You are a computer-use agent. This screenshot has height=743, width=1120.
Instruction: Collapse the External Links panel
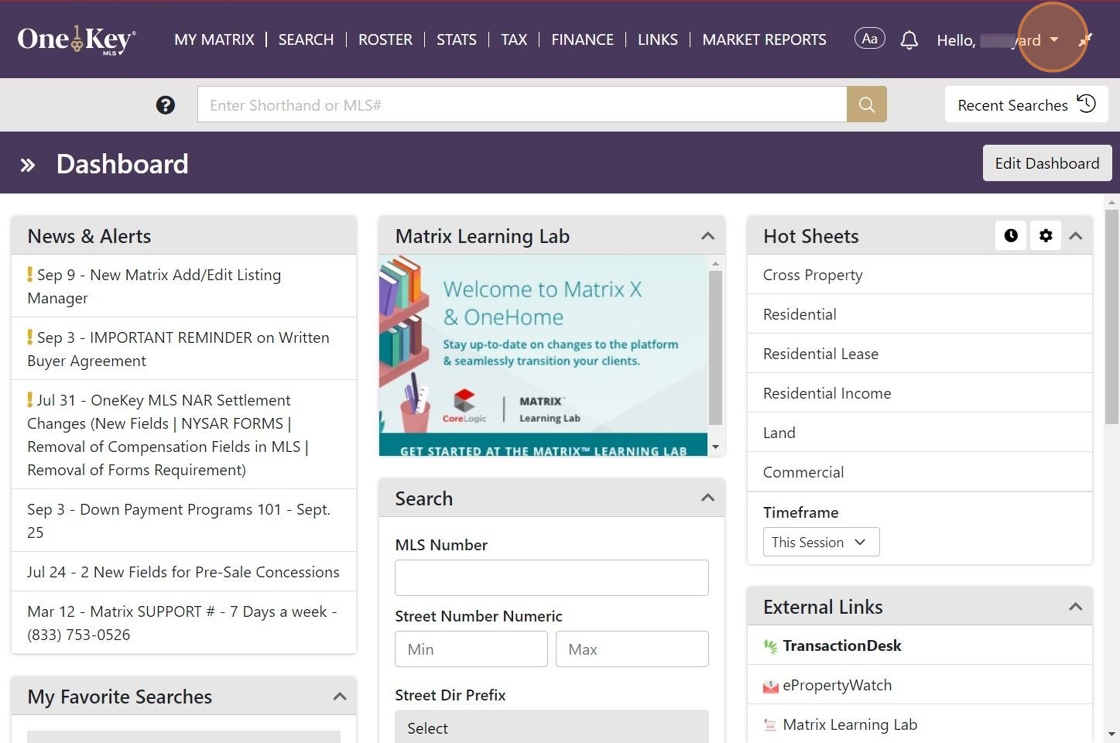(1076, 607)
